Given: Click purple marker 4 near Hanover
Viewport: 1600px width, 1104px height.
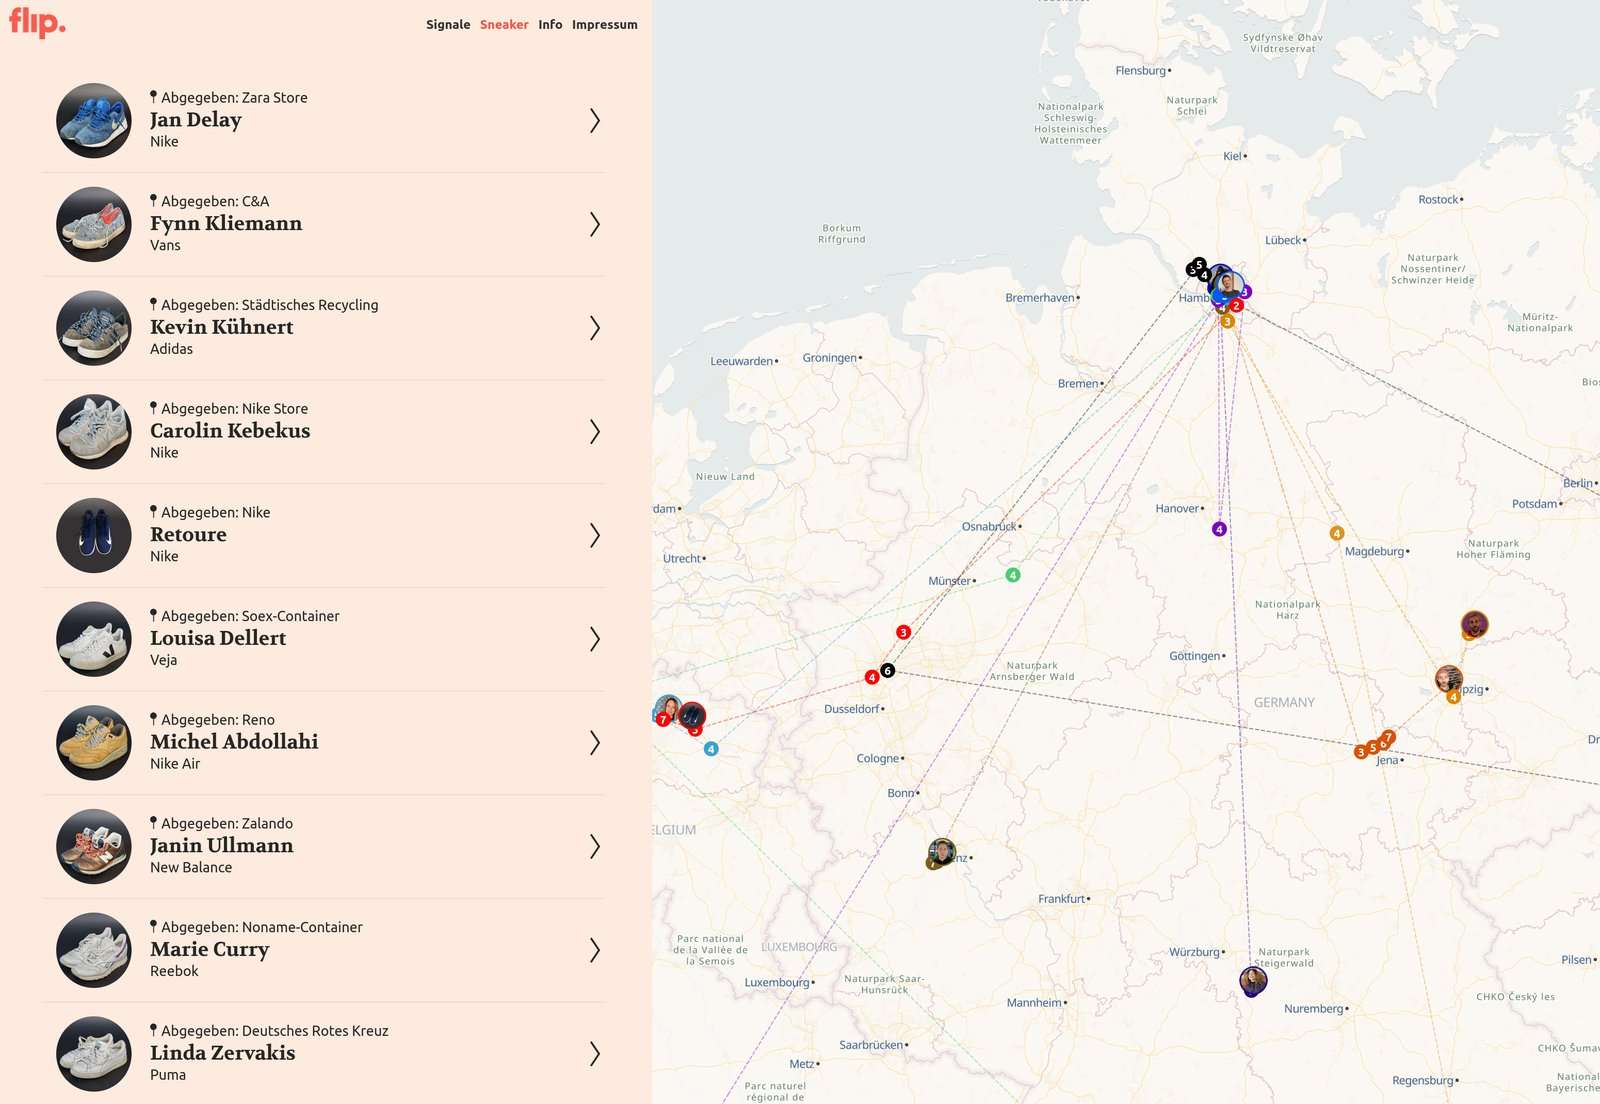Looking at the screenshot, I should [1219, 529].
